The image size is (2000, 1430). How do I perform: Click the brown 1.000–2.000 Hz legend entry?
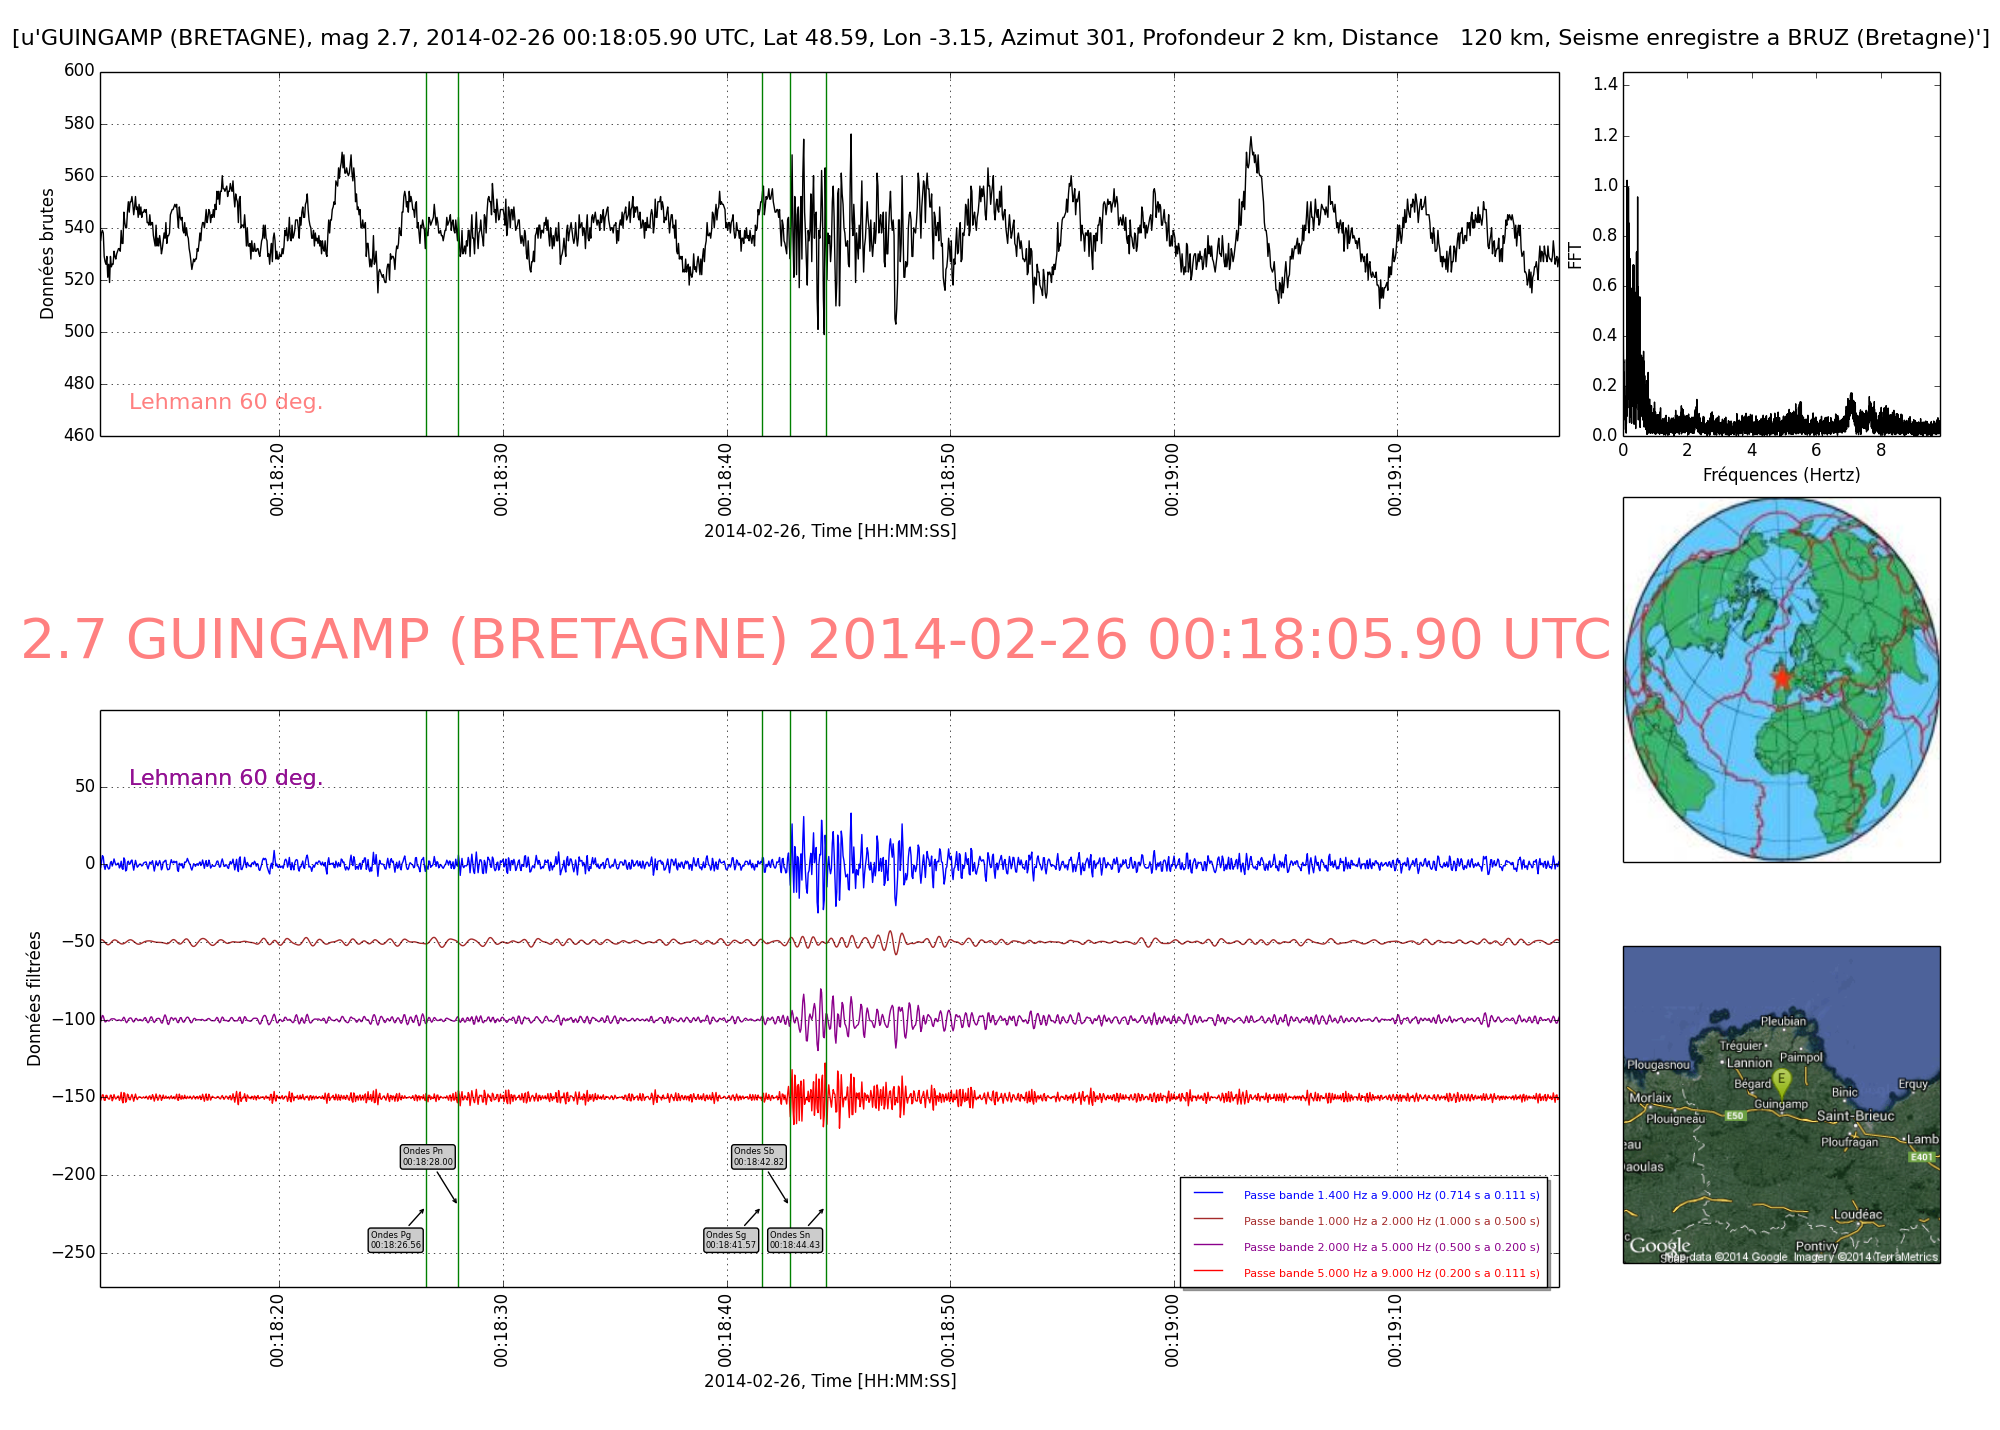[1391, 1221]
